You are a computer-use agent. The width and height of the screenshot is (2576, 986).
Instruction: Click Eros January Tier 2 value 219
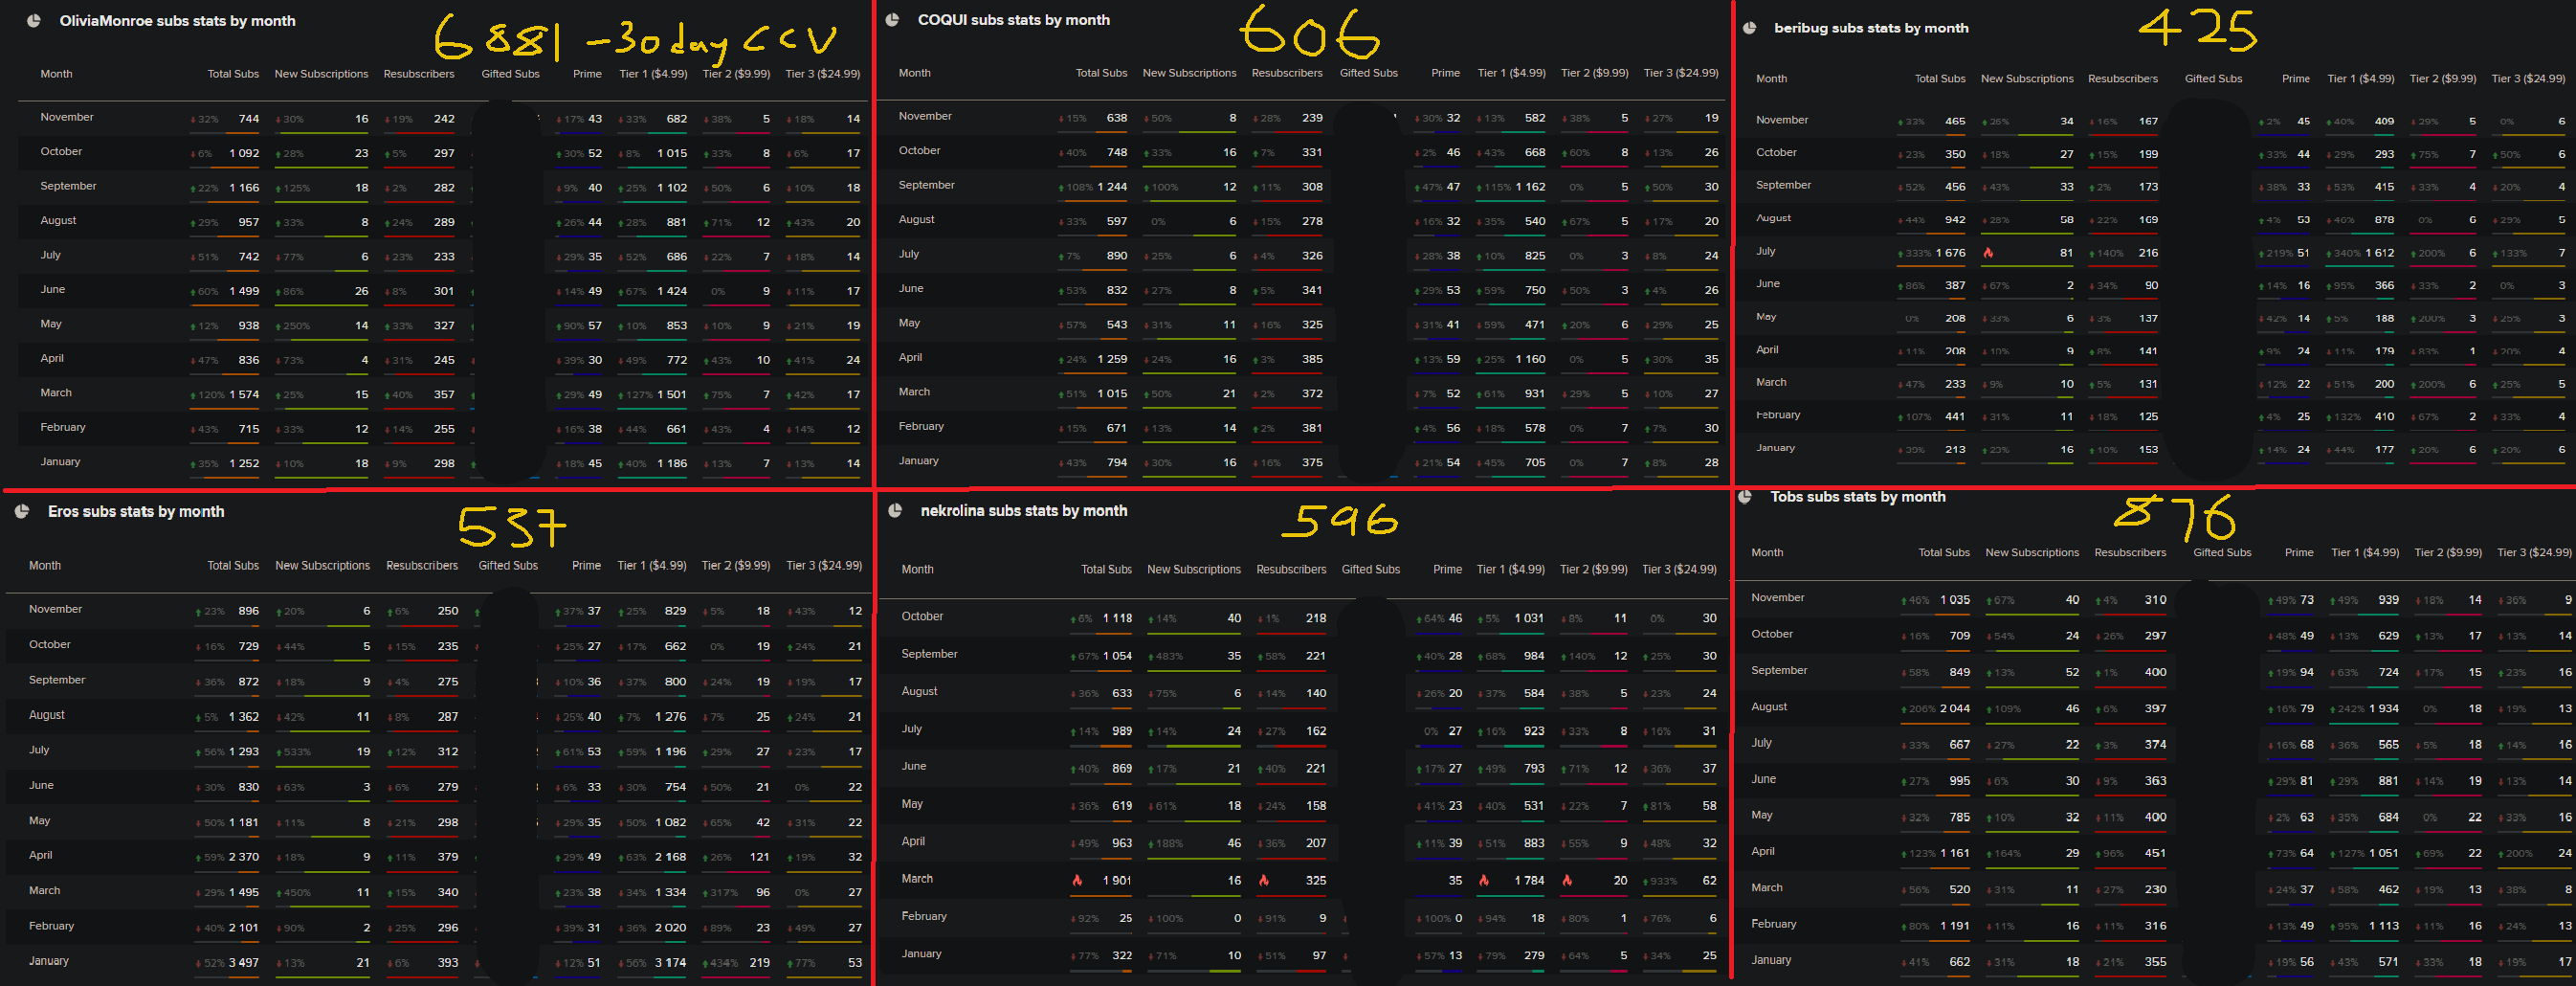click(760, 964)
